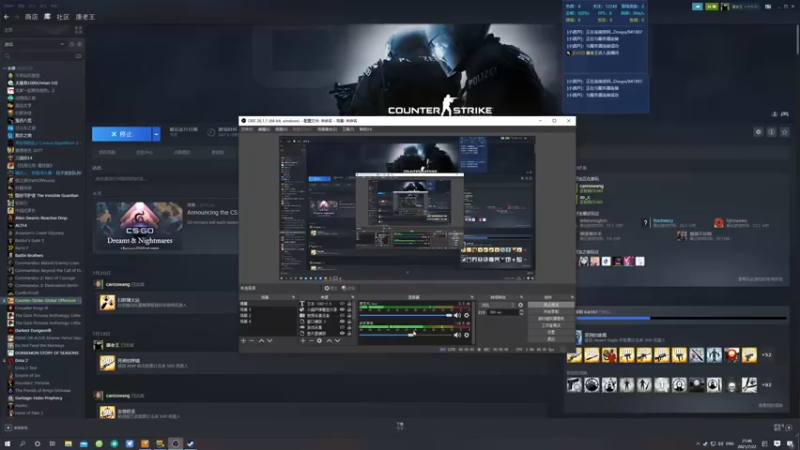The image size is (800, 450).
Task: Click the OBS icon in the taskbar
Action: pyautogui.click(x=175, y=444)
